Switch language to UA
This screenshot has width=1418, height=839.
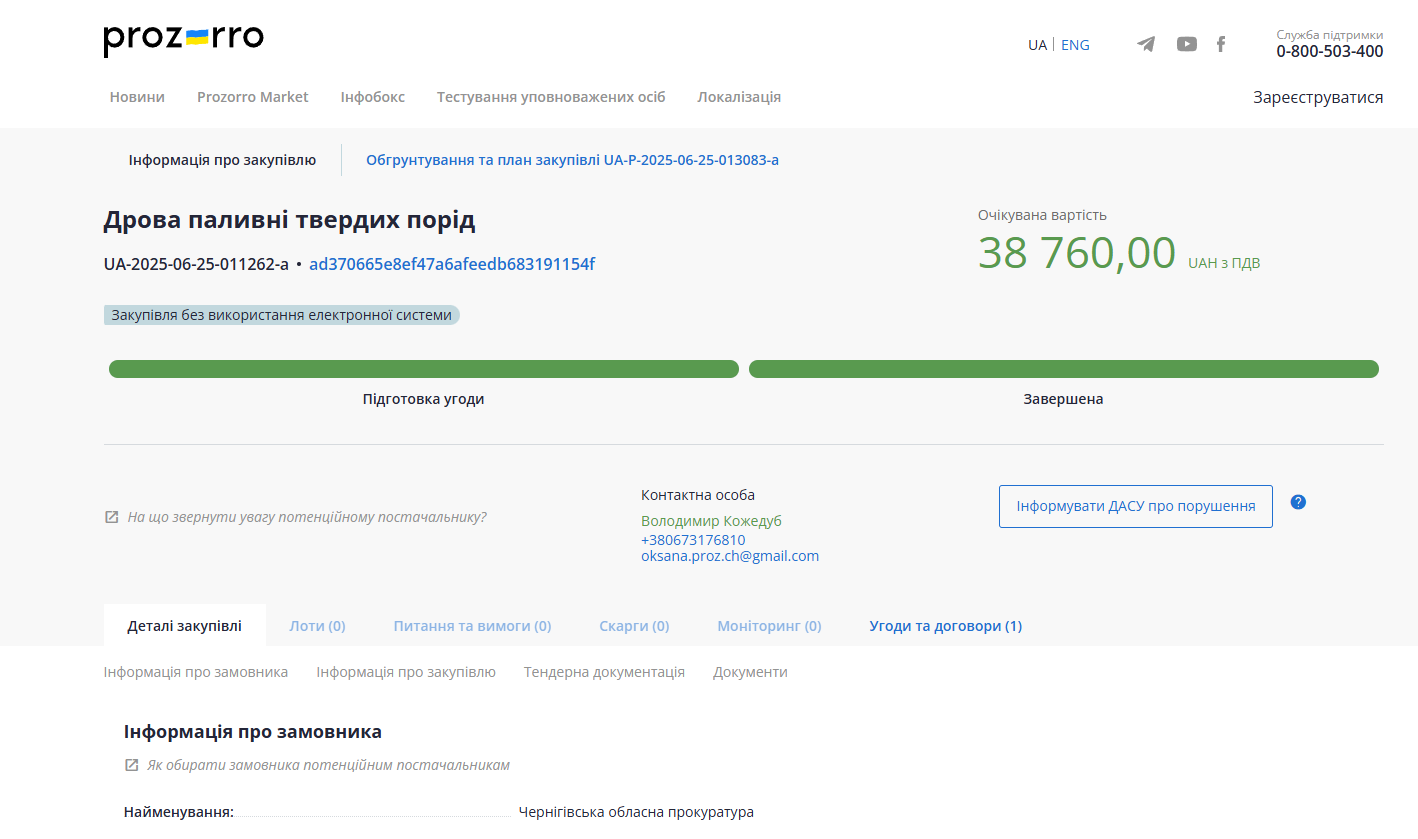(x=1037, y=45)
